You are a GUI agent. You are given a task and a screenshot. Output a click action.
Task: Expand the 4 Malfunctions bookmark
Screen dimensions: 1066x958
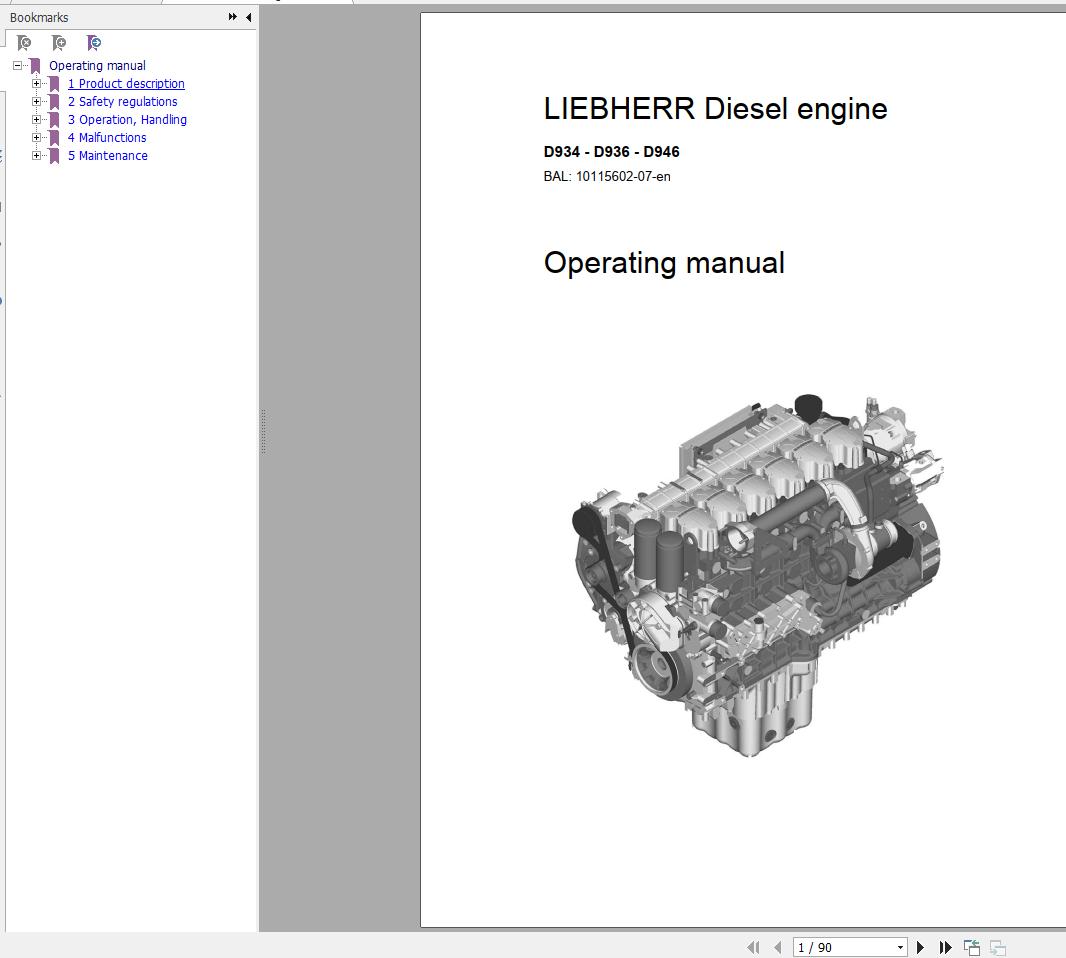click(x=37, y=137)
